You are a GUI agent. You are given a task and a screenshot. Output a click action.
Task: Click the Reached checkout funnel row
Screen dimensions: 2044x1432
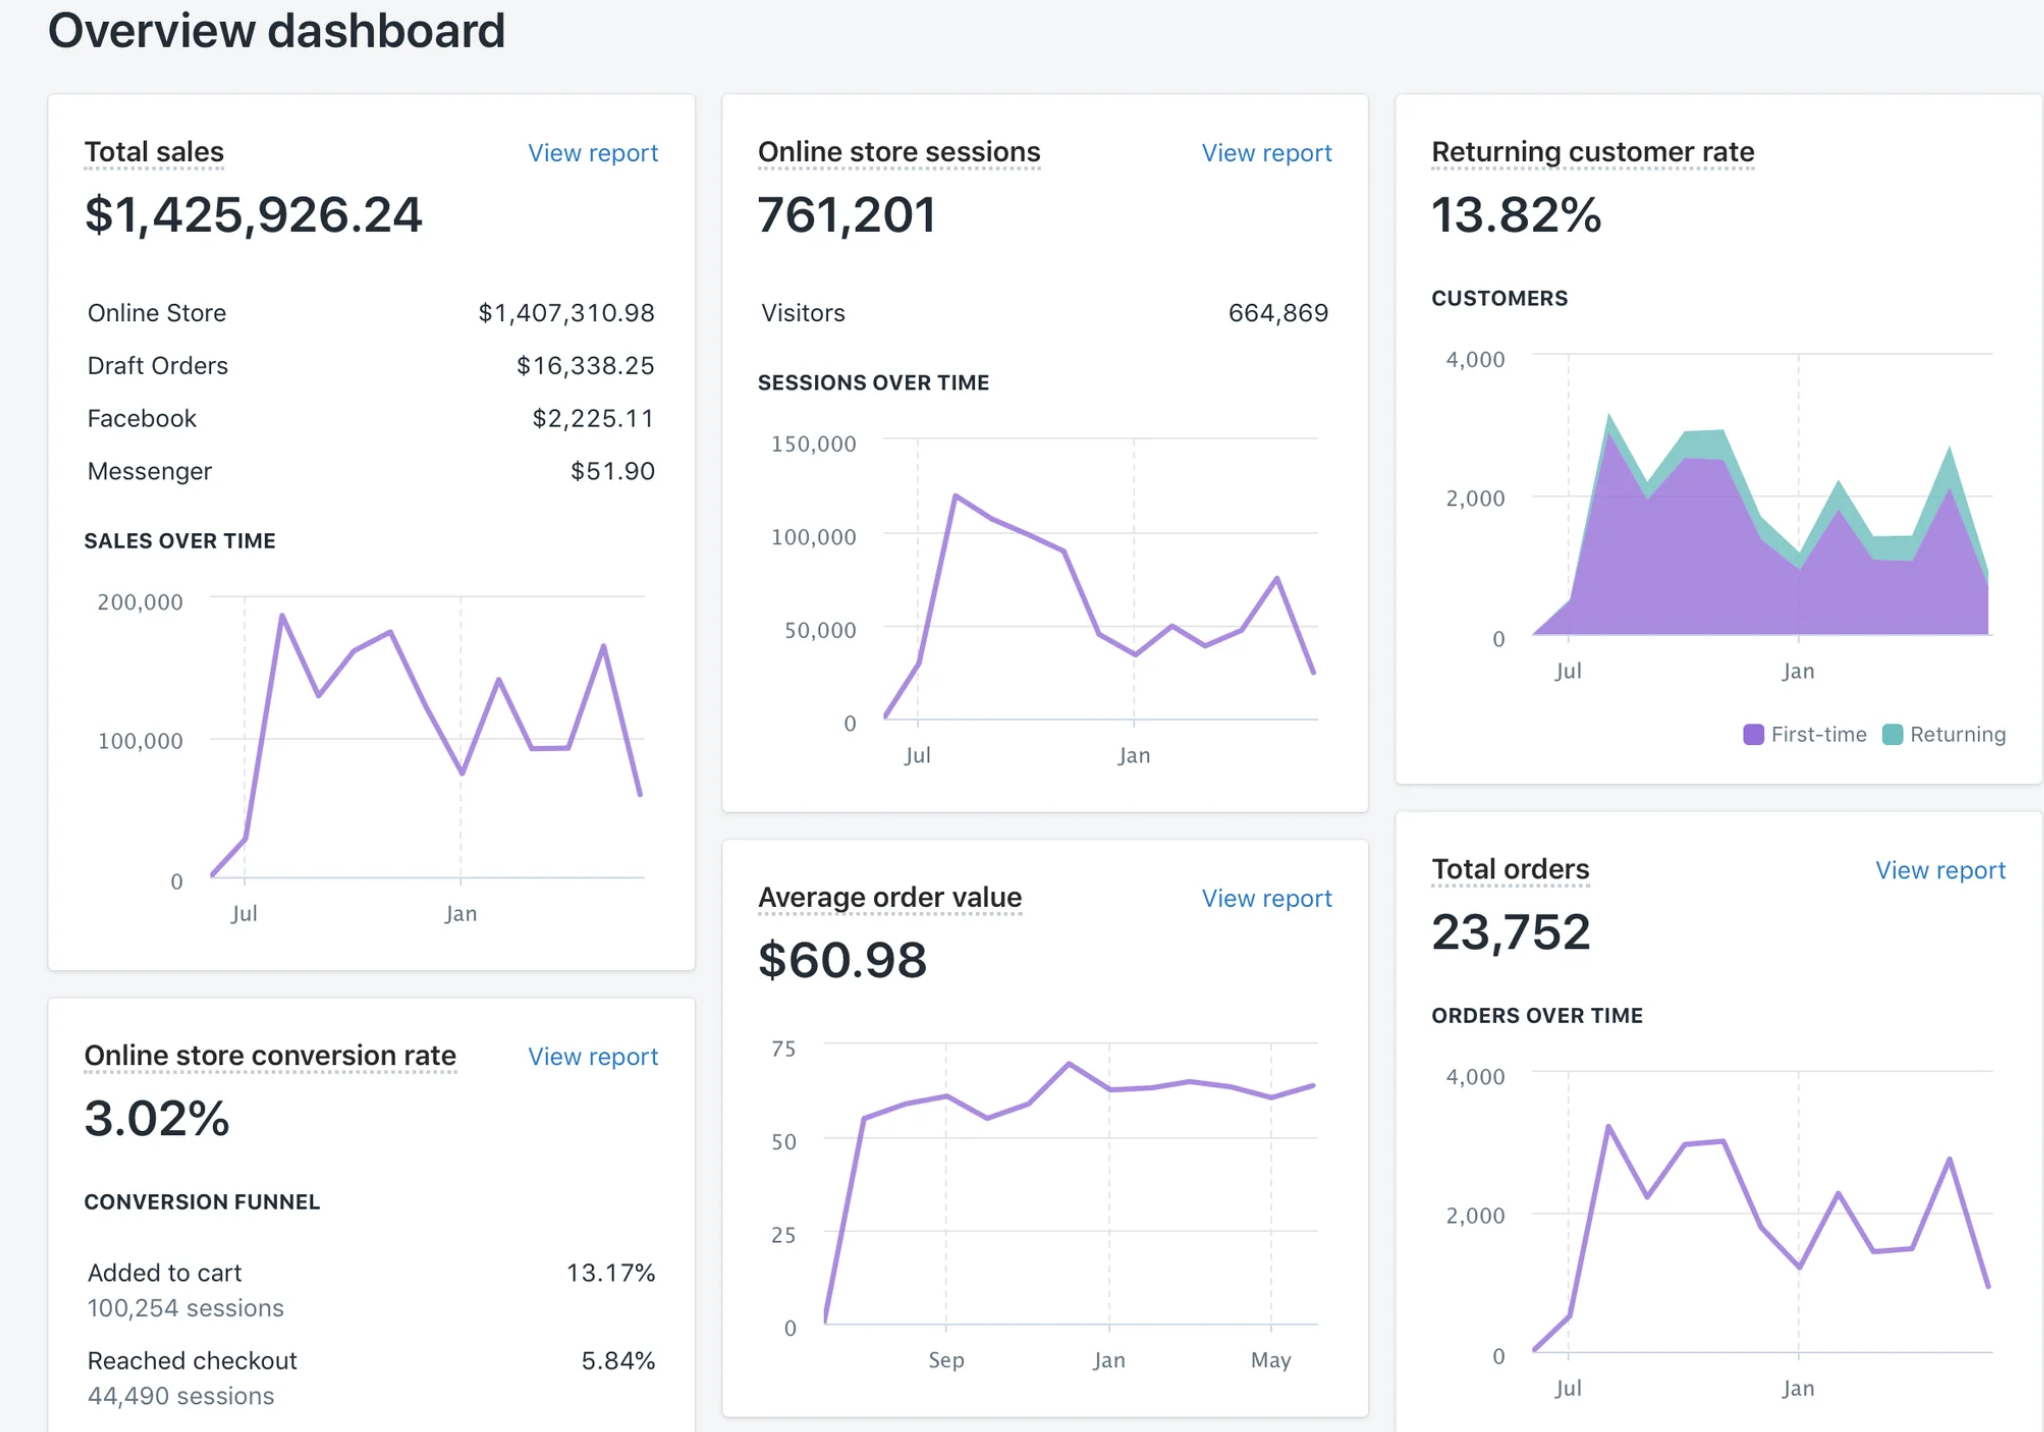[x=371, y=1378]
